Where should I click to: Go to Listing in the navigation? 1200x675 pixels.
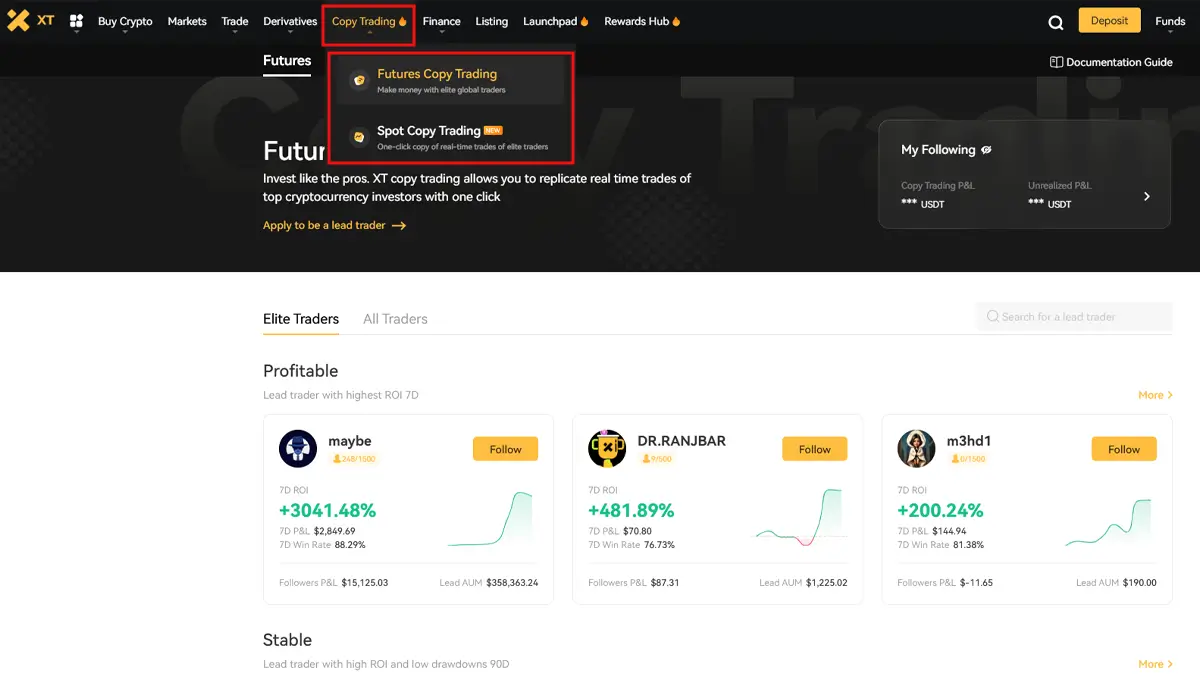492,21
